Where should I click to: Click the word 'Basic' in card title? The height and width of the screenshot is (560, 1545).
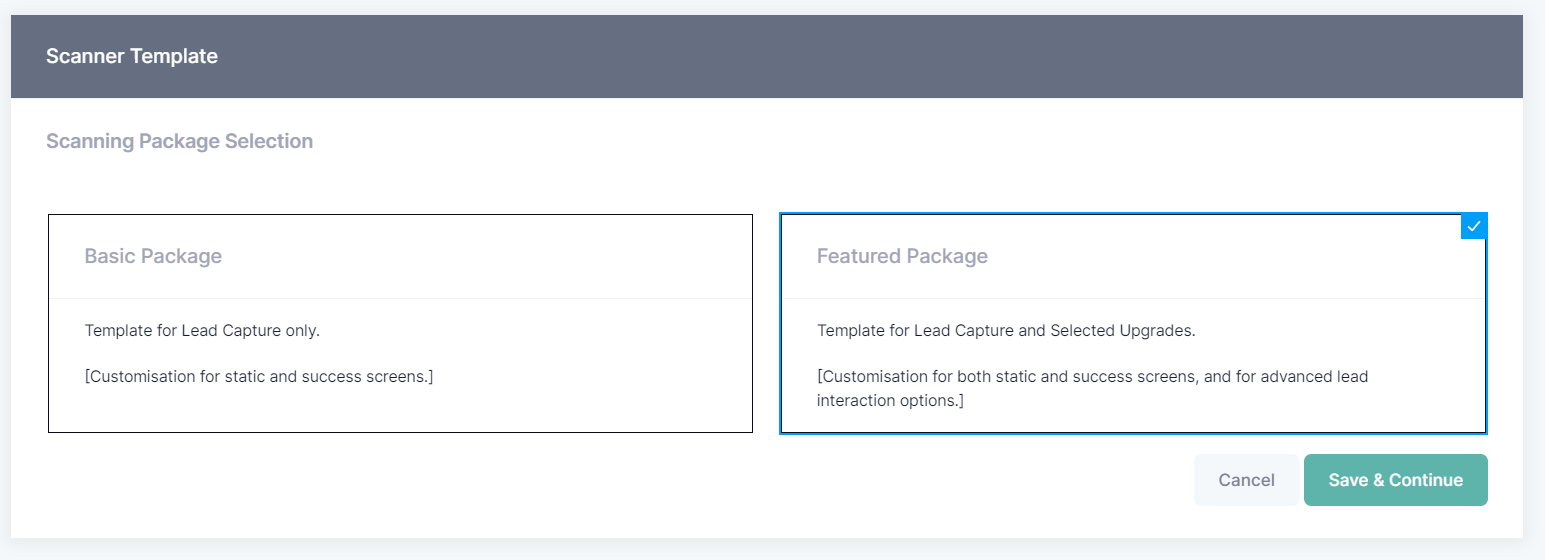[110, 256]
